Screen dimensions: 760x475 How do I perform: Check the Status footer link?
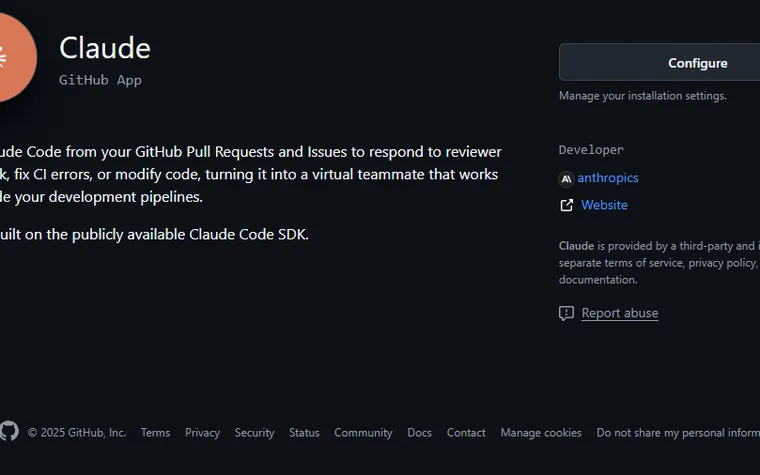(304, 432)
